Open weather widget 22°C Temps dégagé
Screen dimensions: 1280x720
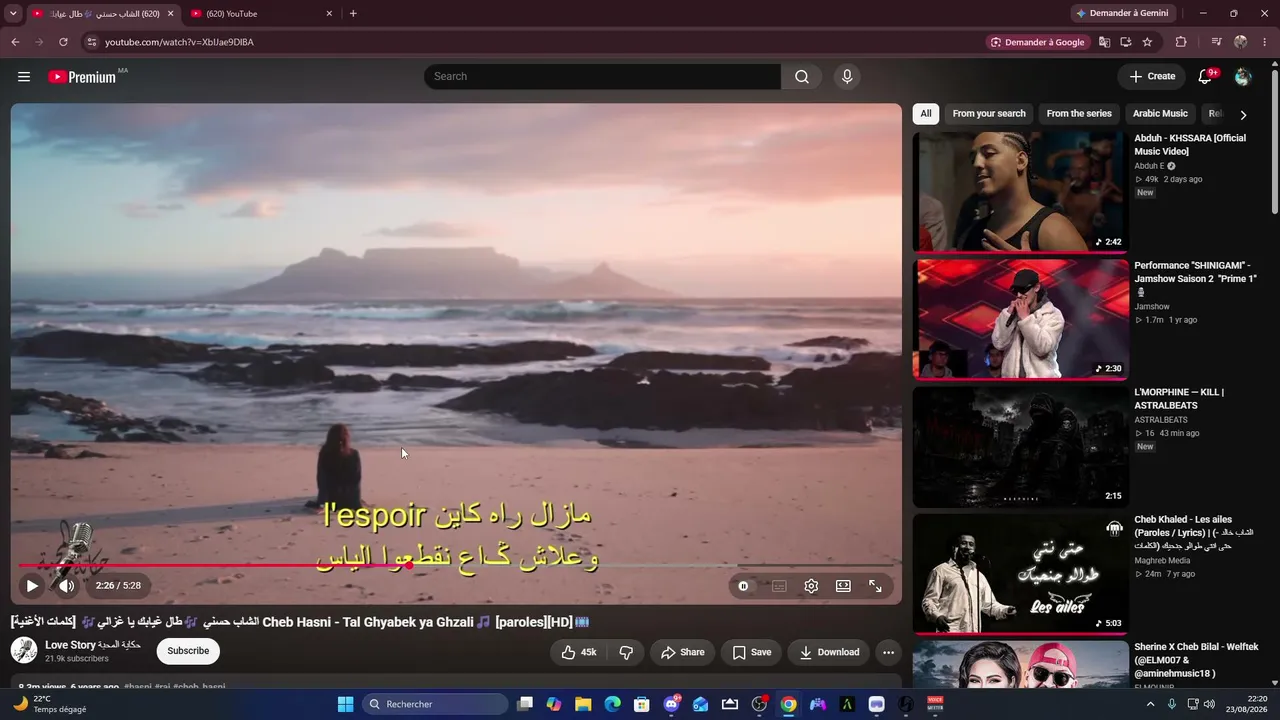coord(48,704)
